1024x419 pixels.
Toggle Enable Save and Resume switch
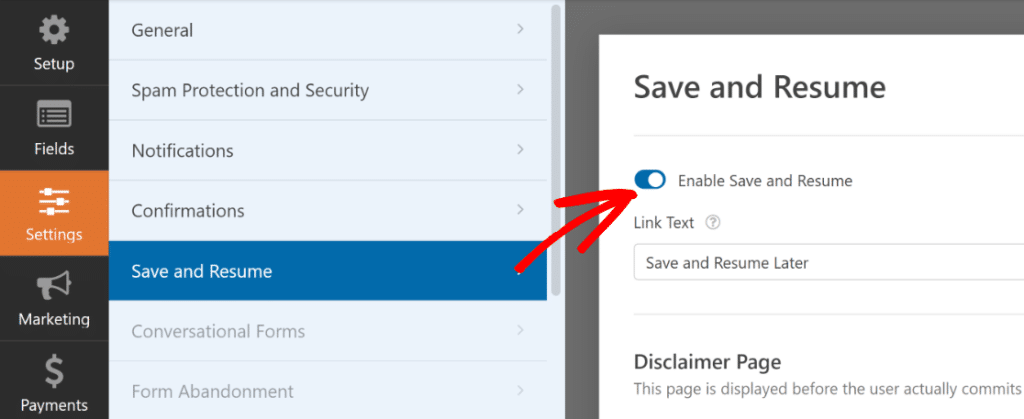pyautogui.click(x=650, y=180)
